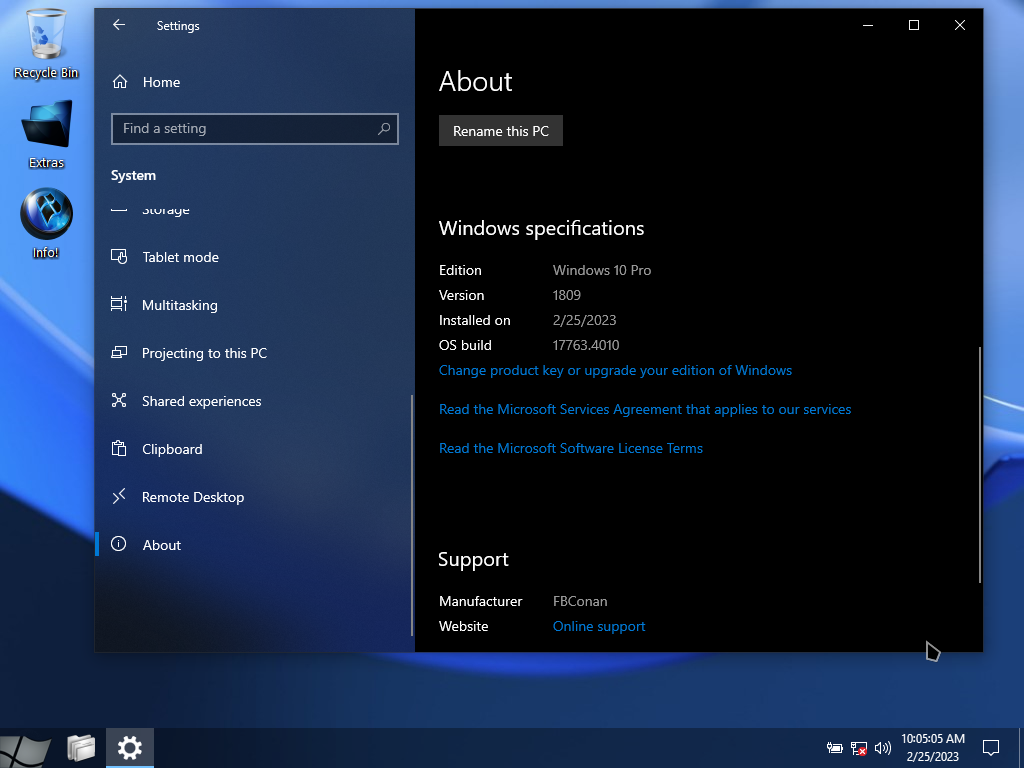Click Rename this PC button

pos(501,131)
